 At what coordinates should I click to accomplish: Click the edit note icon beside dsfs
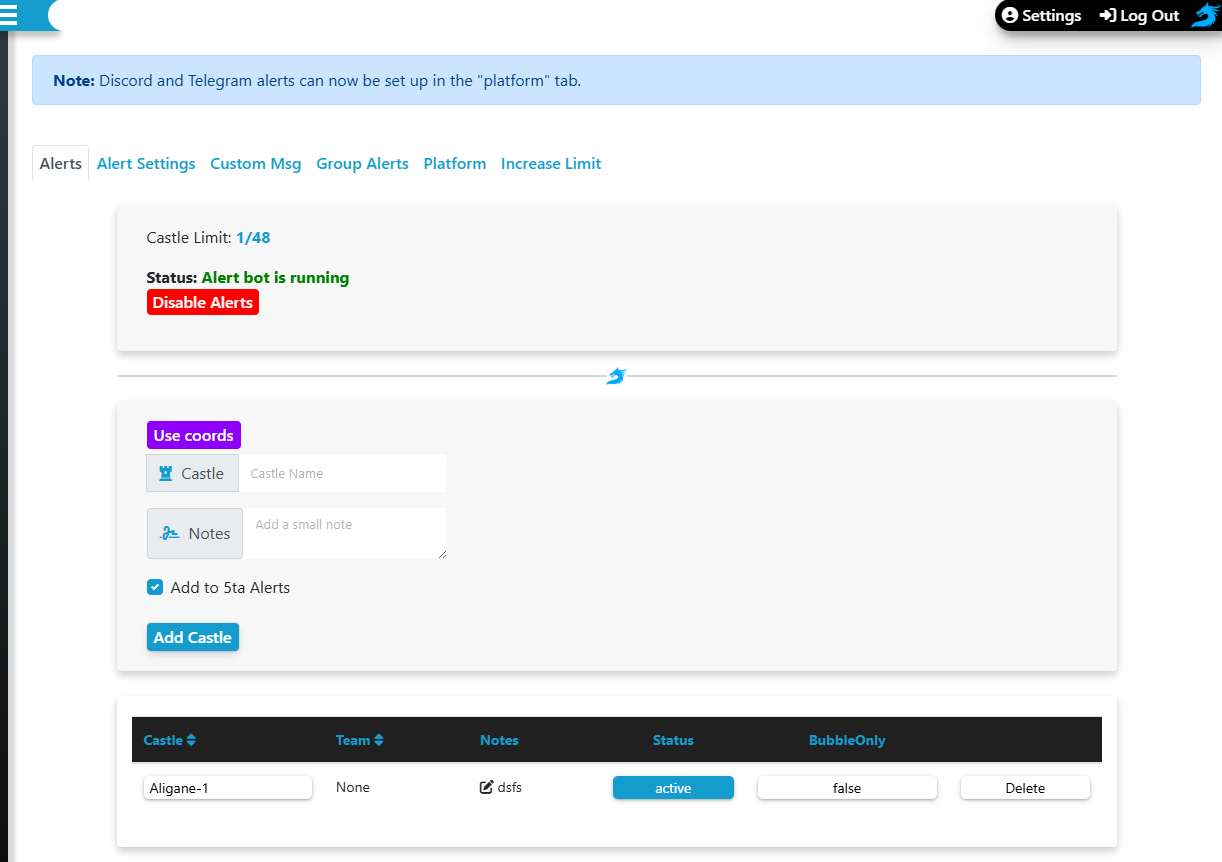click(x=487, y=787)
